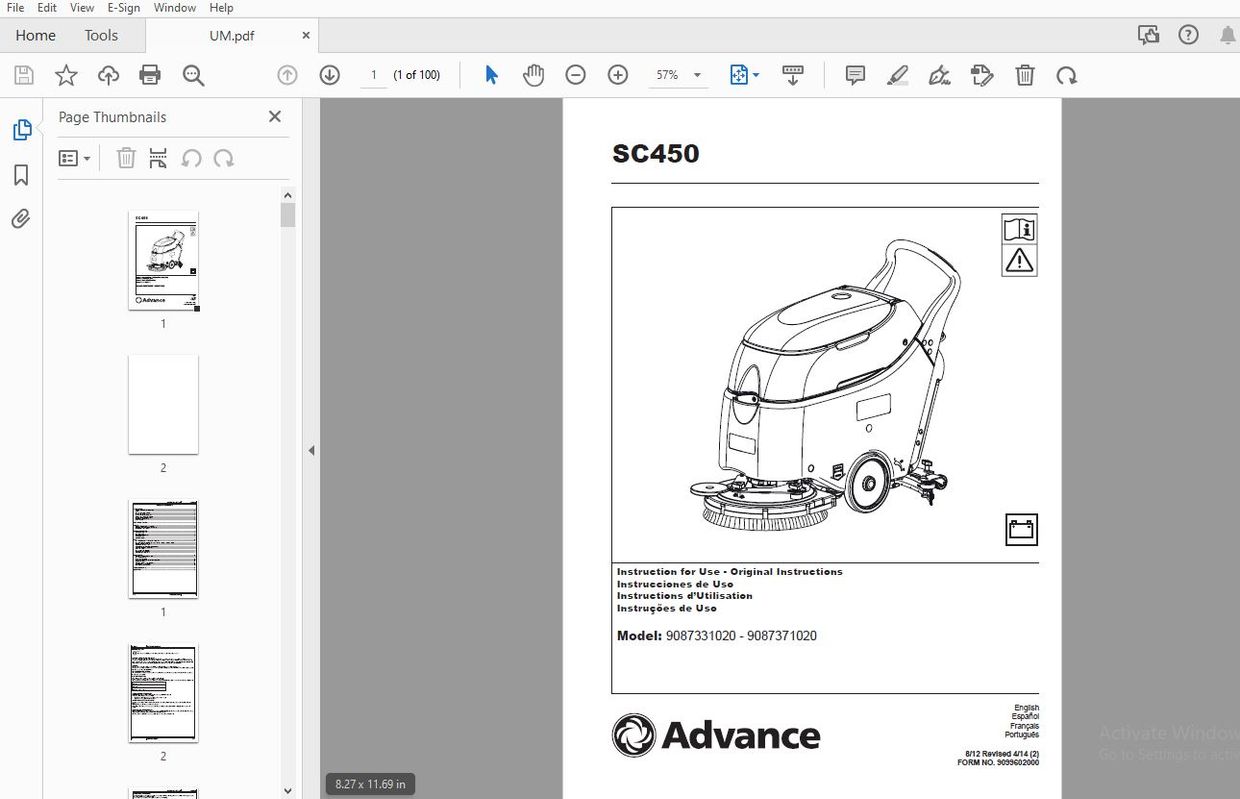The image size is (1240, 799).
Task: Select the Hand tool in the toolbar
Action: click(533, 74)
